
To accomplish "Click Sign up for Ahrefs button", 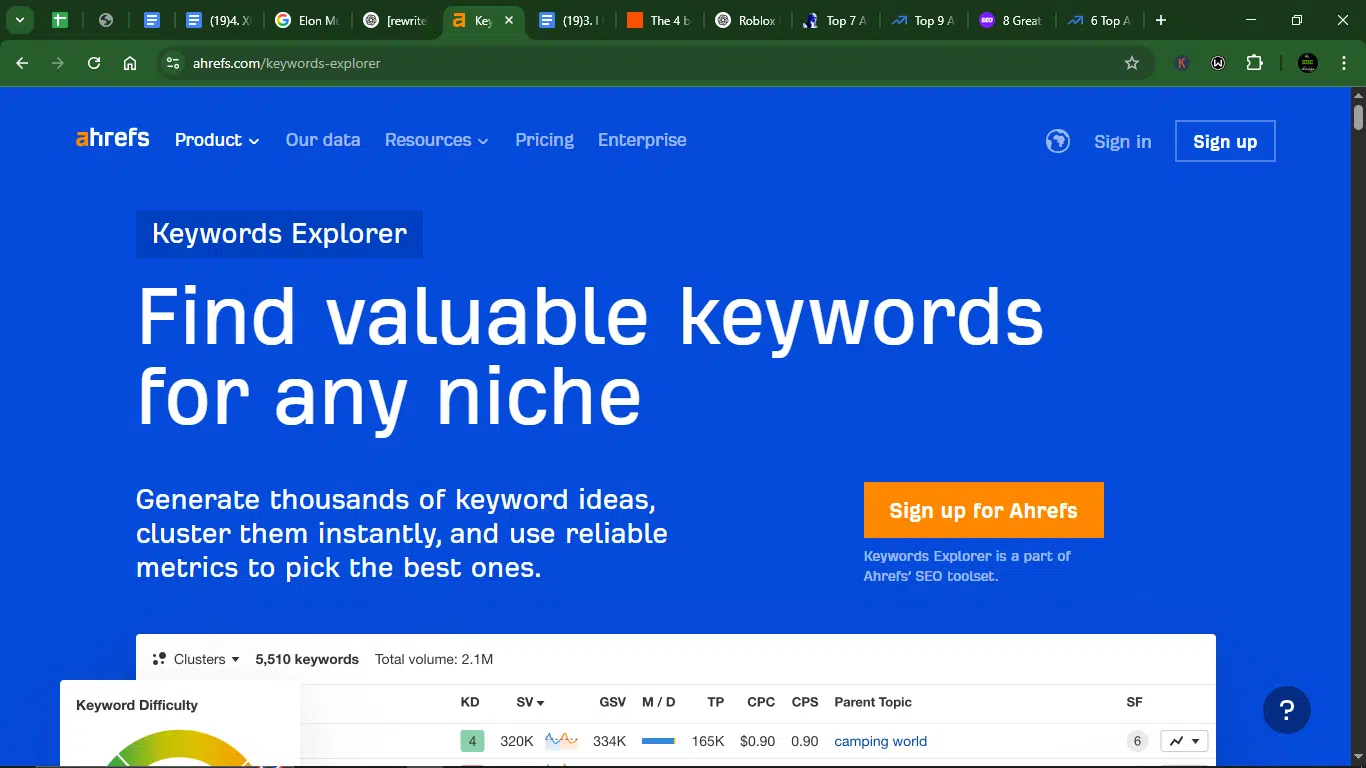I will (984, 510).
